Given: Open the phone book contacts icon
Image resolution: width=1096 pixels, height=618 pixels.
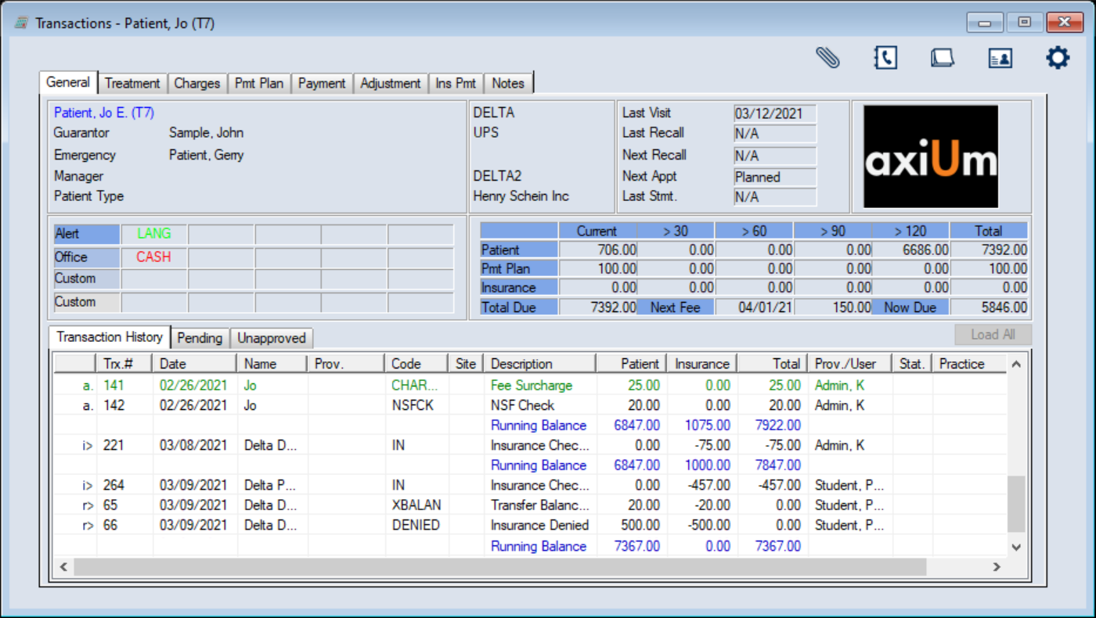Looking at the screenshot, I should pos(884,58).
